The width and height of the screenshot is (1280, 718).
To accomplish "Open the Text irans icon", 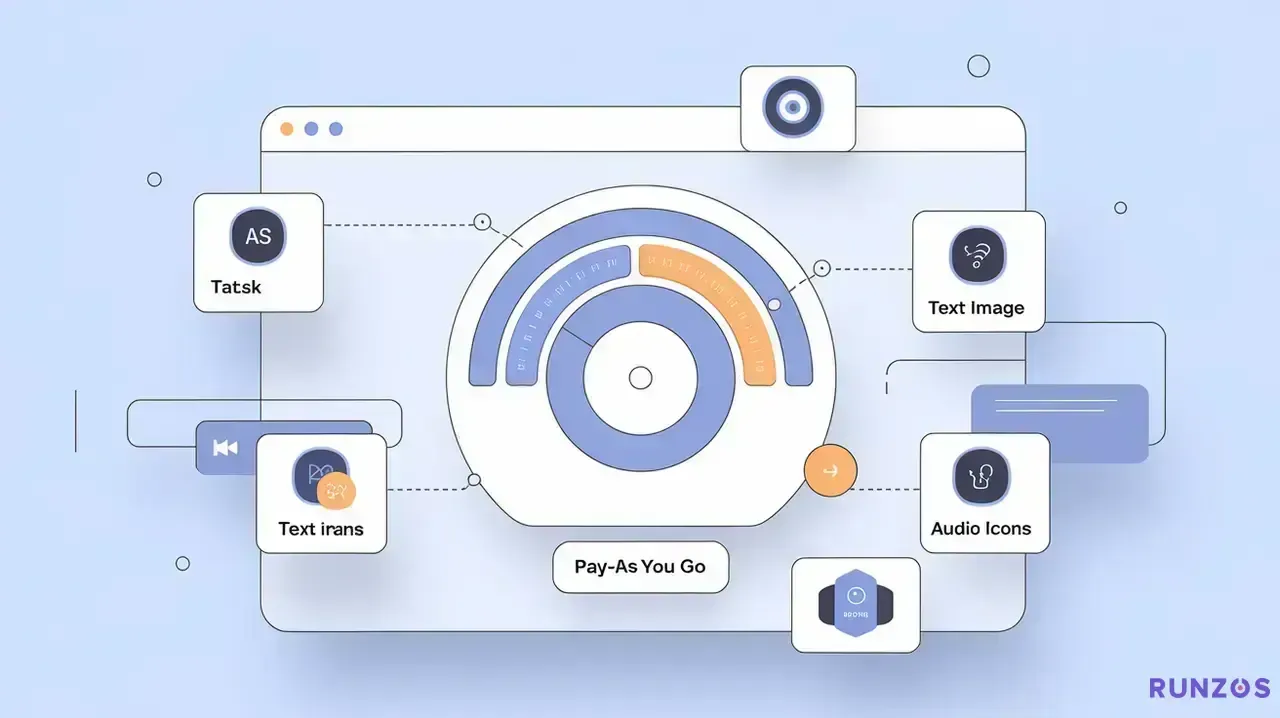I will (321, 479).
